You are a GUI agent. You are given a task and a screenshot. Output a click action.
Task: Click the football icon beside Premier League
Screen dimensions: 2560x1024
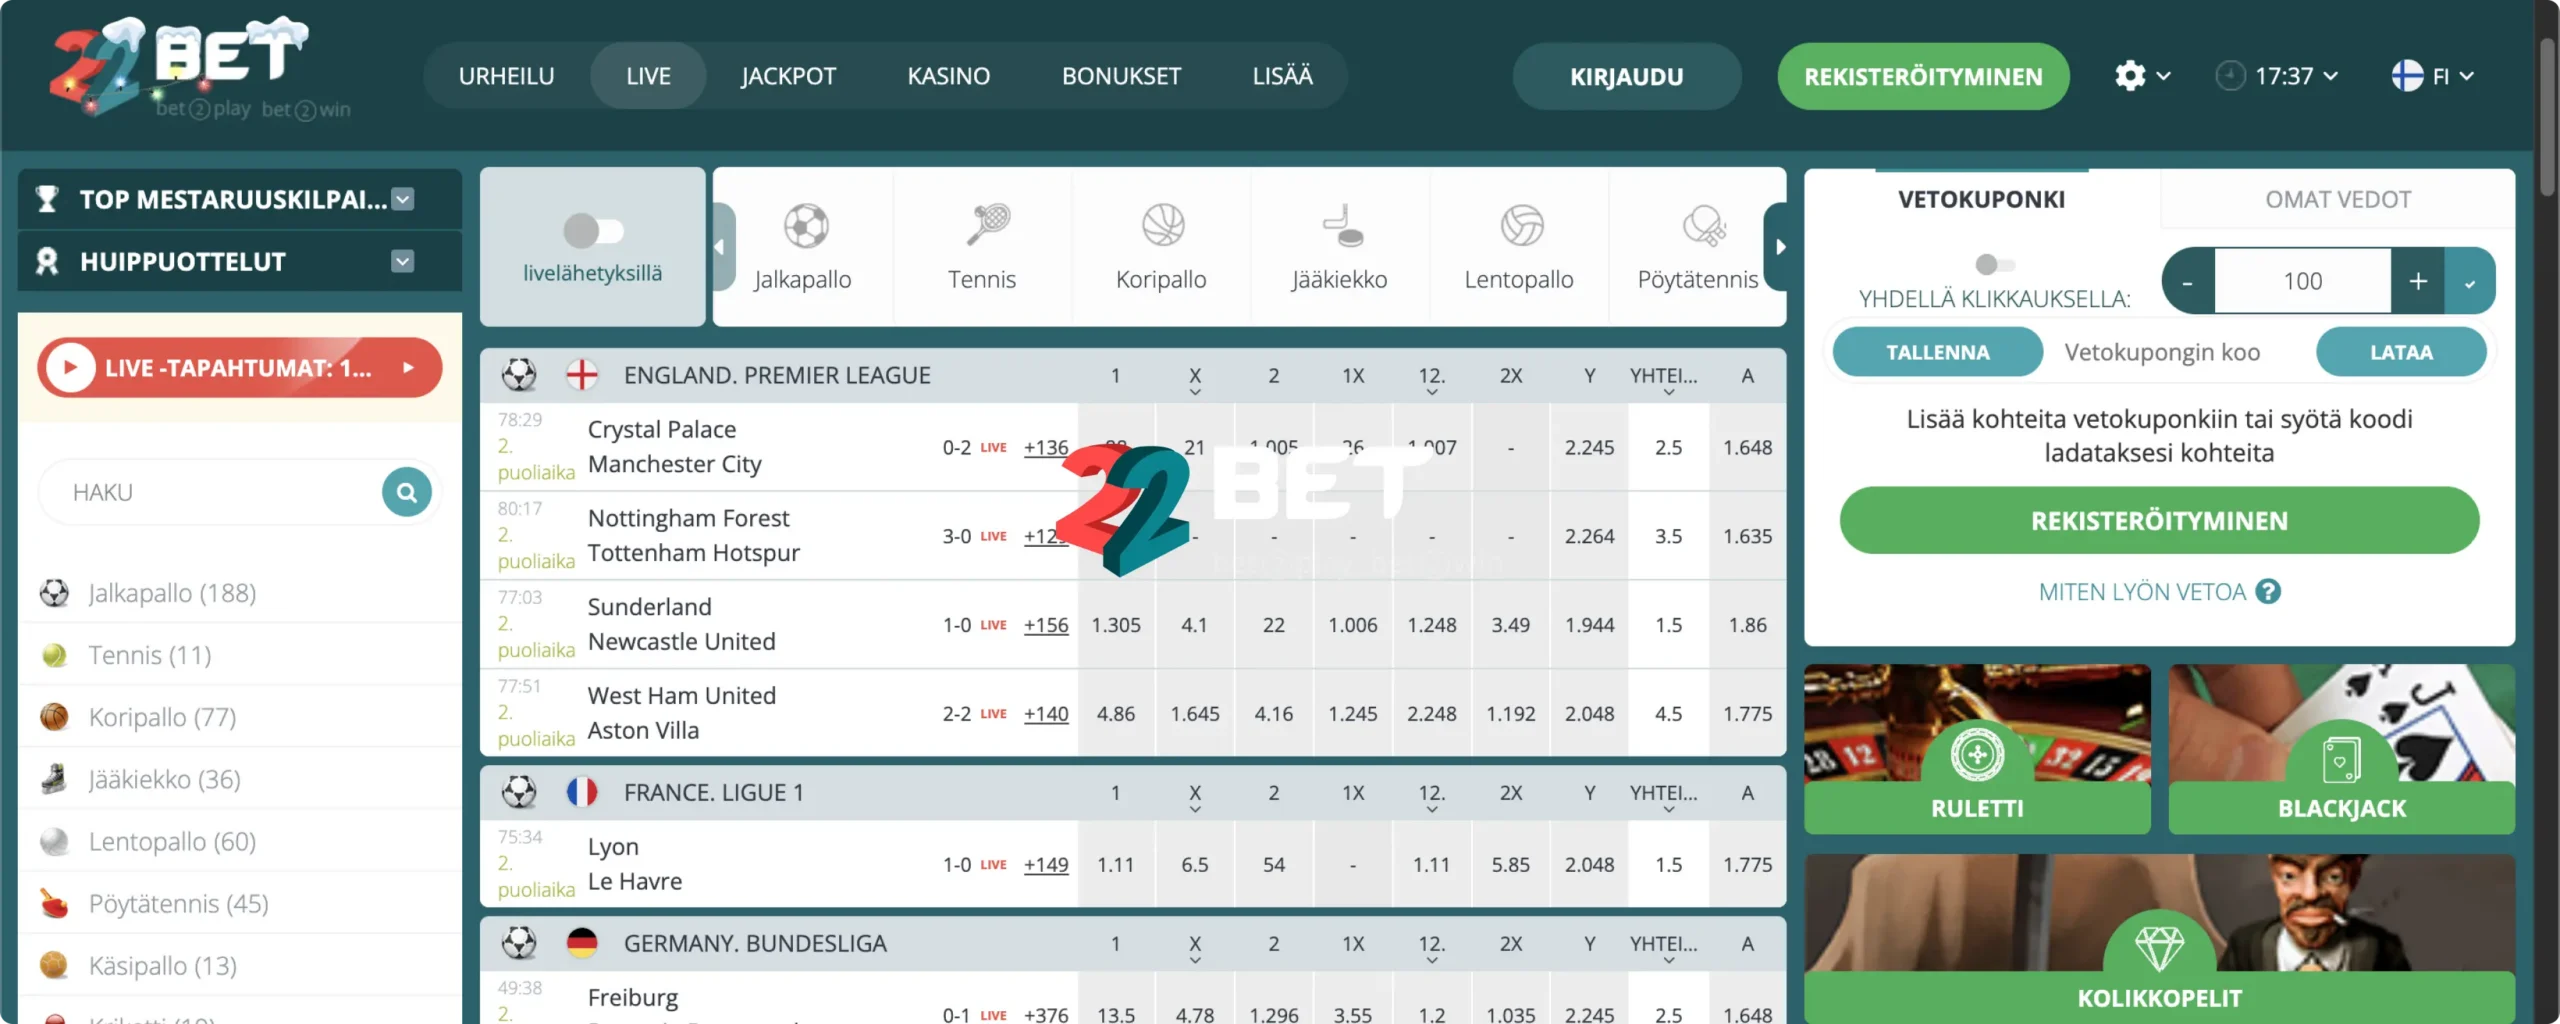point(519,375)
